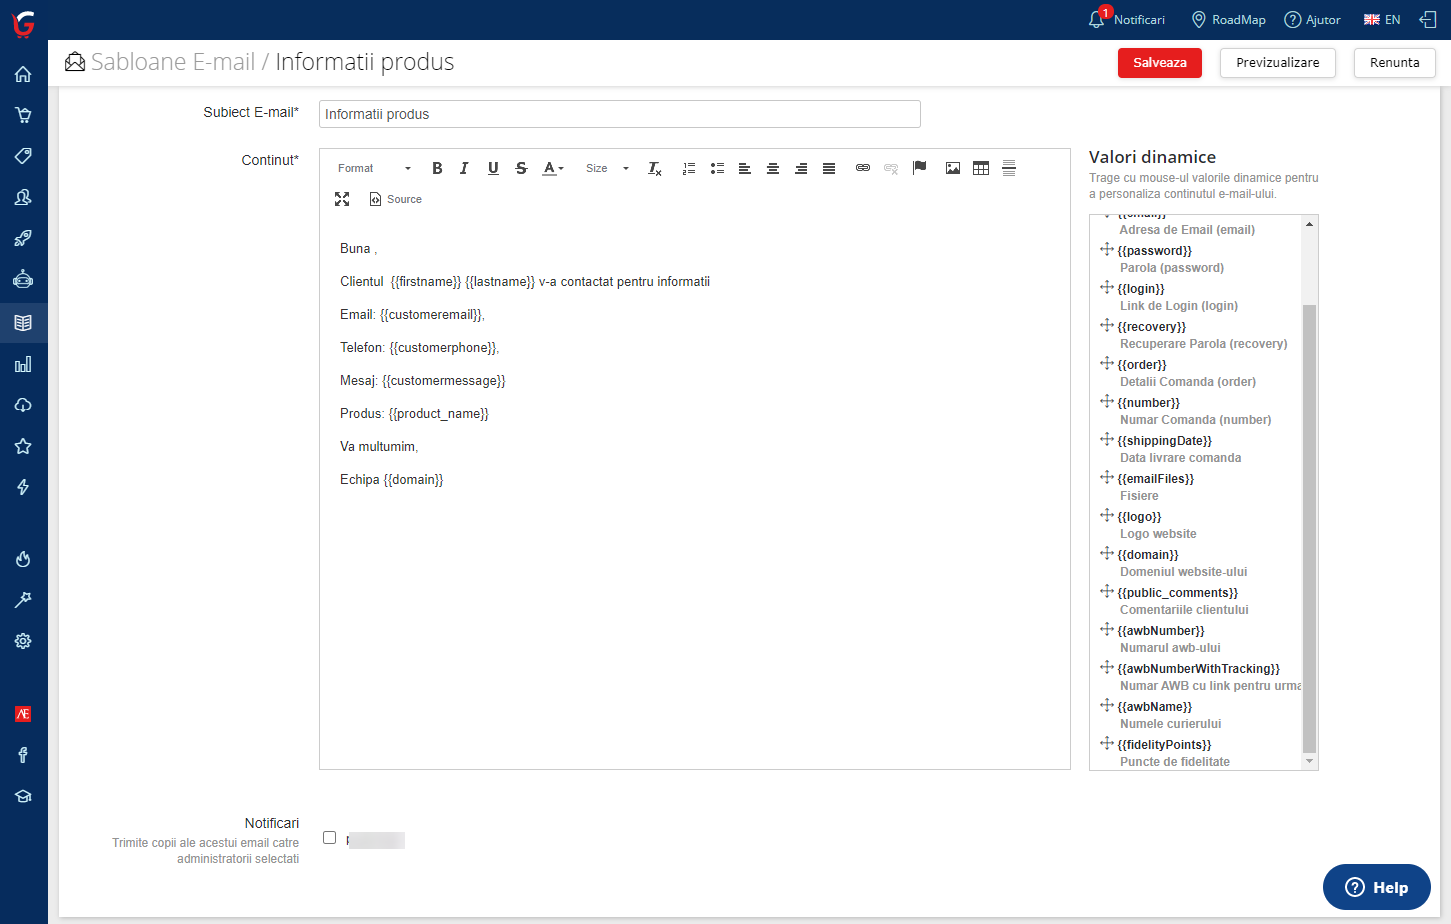Open the shopping cart orders section

click(23, 115)
